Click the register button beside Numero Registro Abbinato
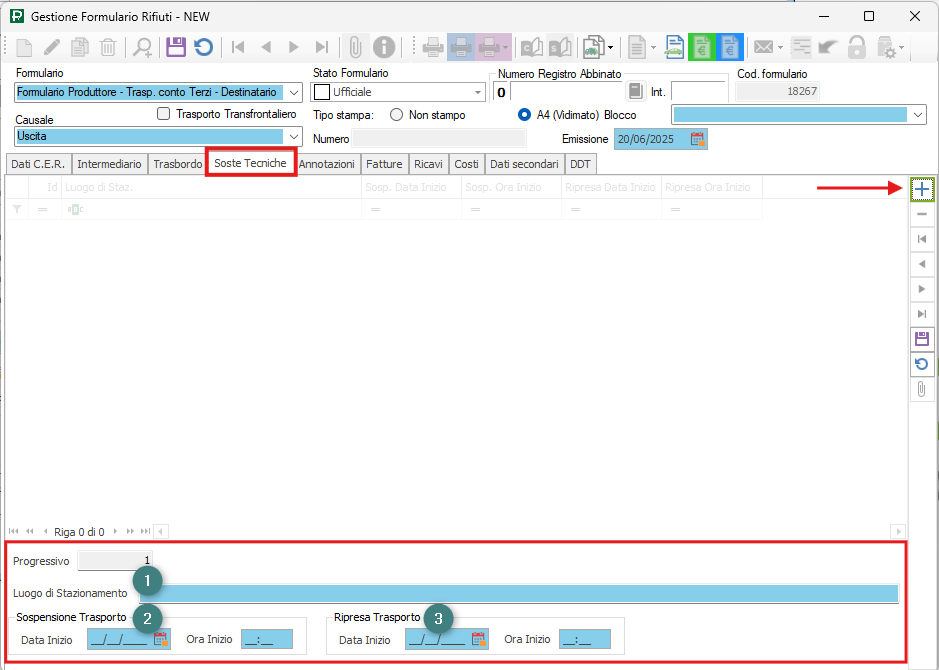Screen dimensions: 939x670 pyautogui.click(x=635, y=92)
